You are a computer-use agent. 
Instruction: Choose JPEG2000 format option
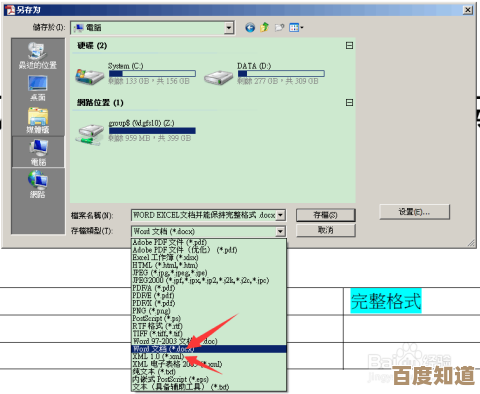(x=209, y=280)
